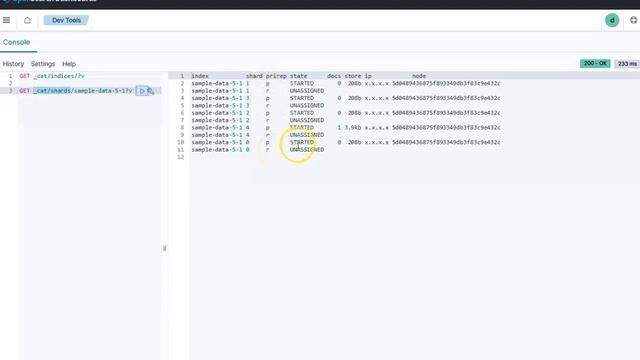
Task: Open console Settings
Action: 43,64
